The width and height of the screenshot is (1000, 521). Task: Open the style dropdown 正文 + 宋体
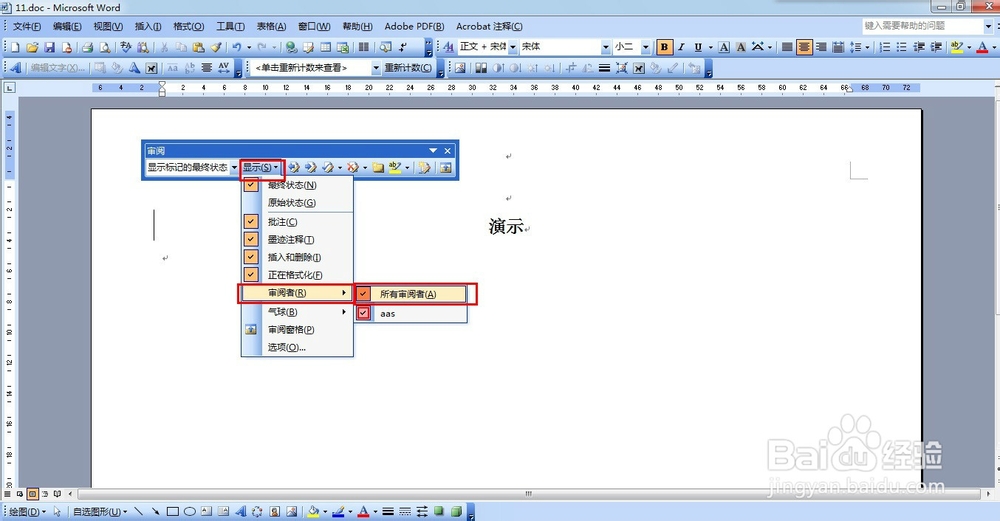pyautogui.click(x=513, y=47)
